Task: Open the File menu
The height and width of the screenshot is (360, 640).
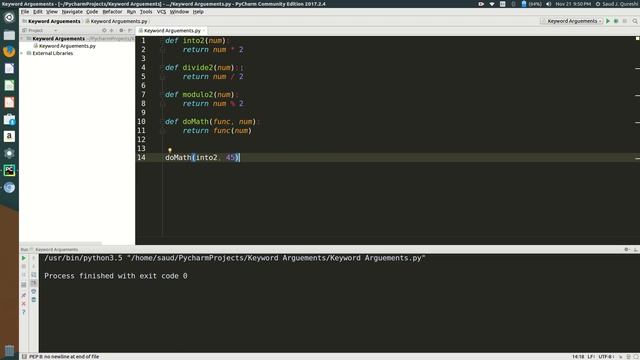Action: coord(25,12)
